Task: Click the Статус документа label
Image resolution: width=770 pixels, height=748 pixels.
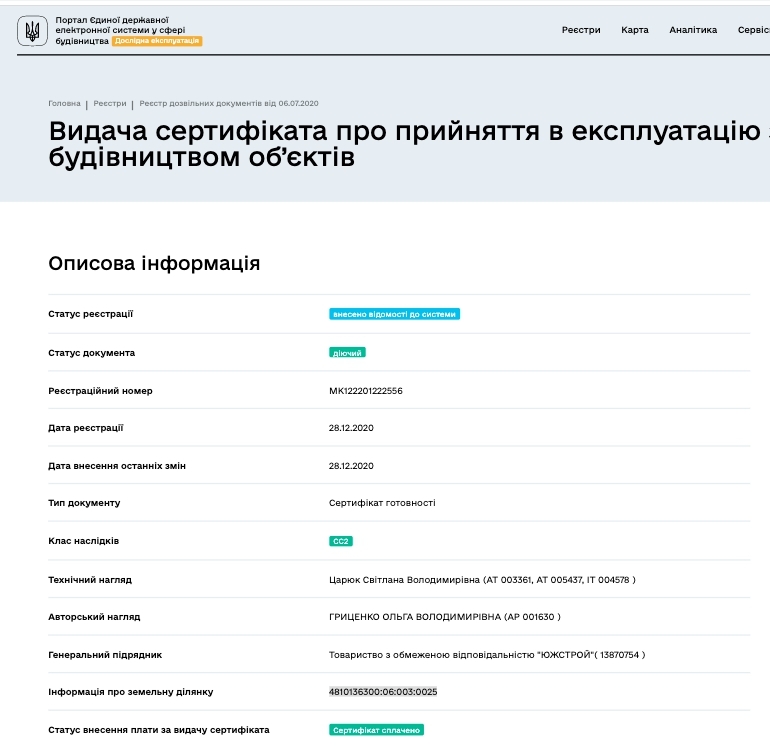Action: tap(91, 353)
